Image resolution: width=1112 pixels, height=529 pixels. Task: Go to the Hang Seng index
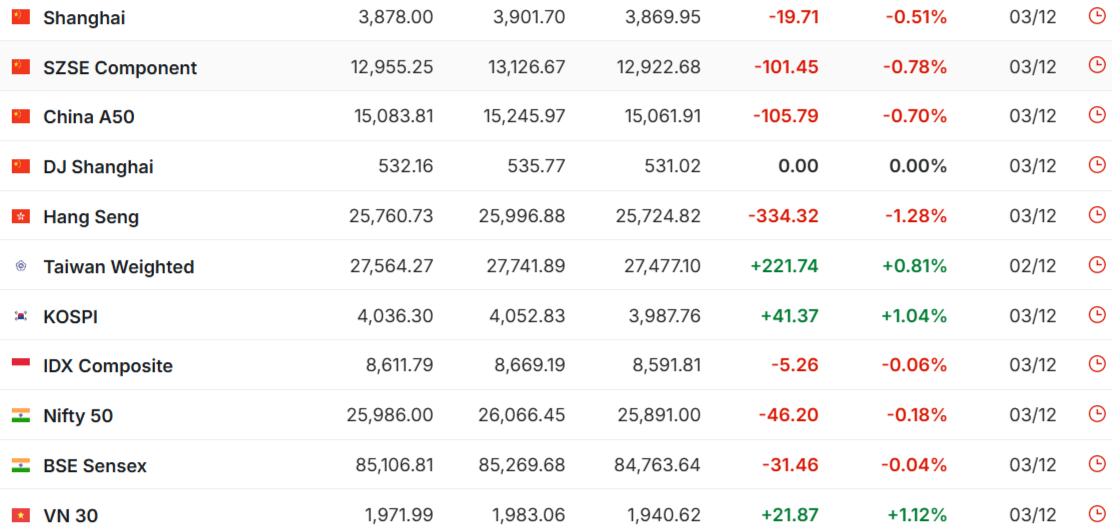click(91, 217)
